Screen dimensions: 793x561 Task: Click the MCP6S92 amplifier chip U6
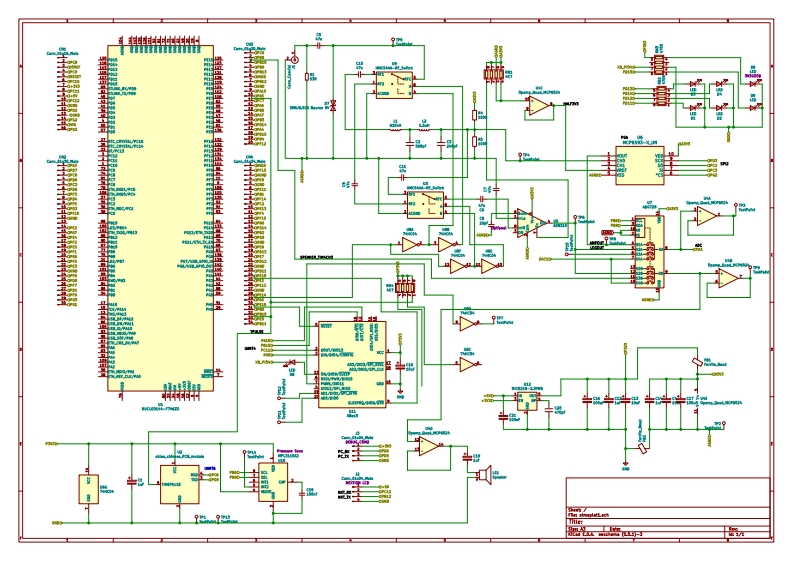pos(638,162)
